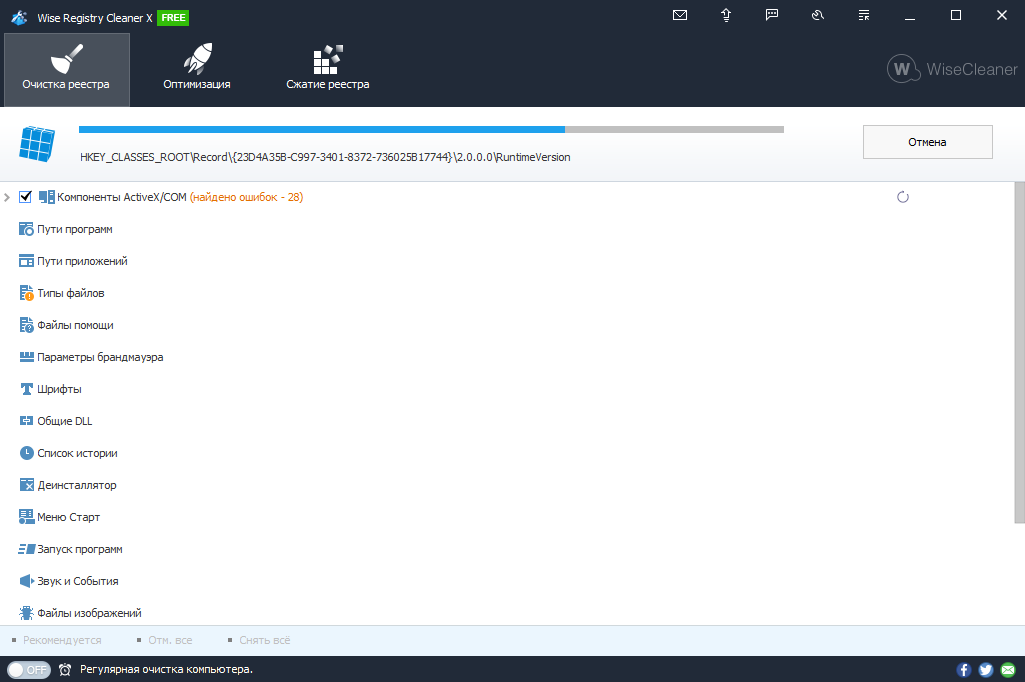Select the Список истории row label
Viewport: 1025px width, 682px height.
click(77, 453)
